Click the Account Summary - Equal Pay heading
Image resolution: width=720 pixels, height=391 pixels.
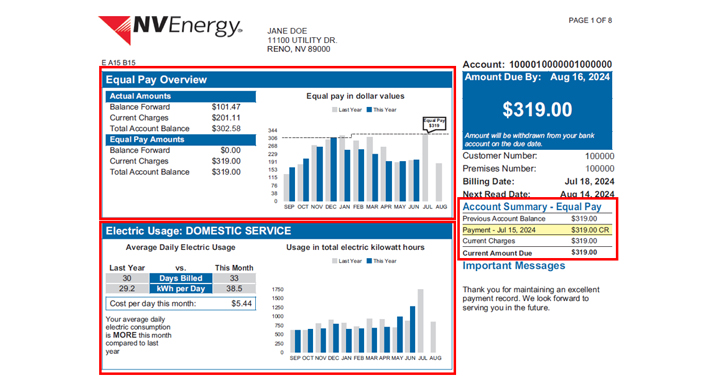click(532, 207)
